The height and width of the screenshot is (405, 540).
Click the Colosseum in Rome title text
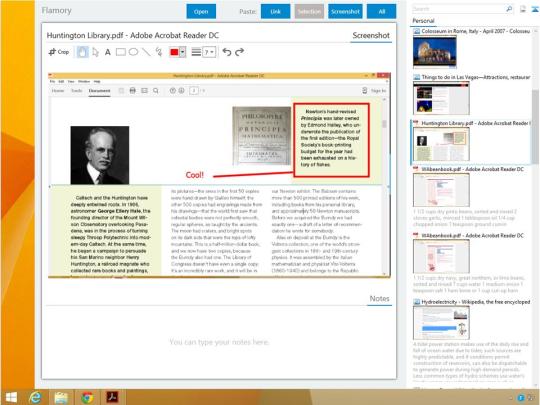[475, 31]
